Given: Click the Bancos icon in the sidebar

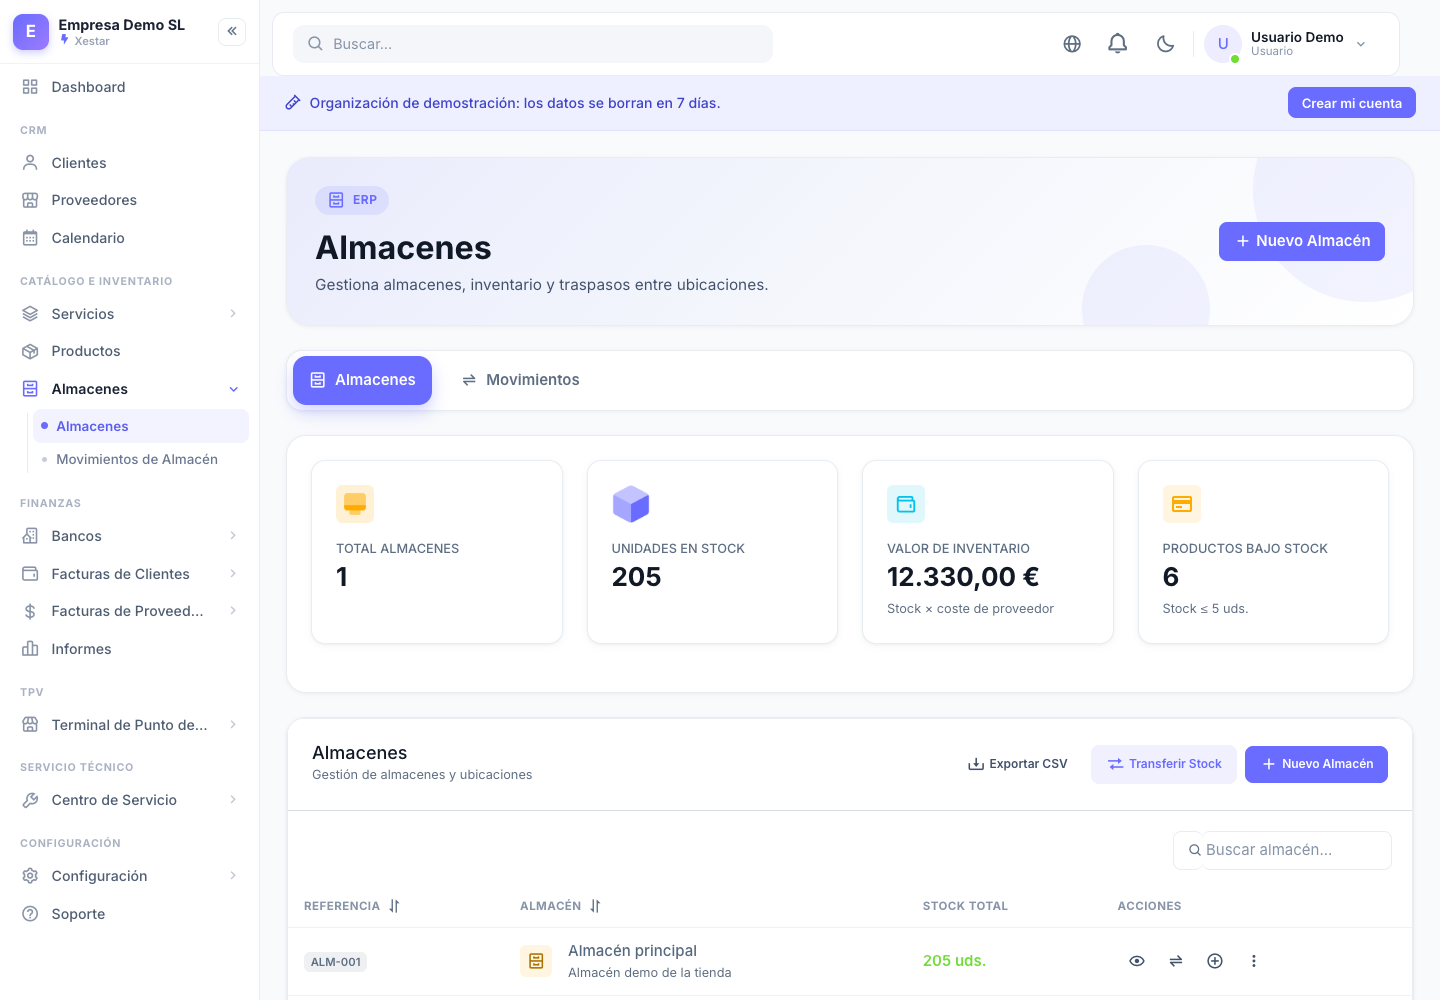Looking at the screenshot, I should tap(30, 536).
